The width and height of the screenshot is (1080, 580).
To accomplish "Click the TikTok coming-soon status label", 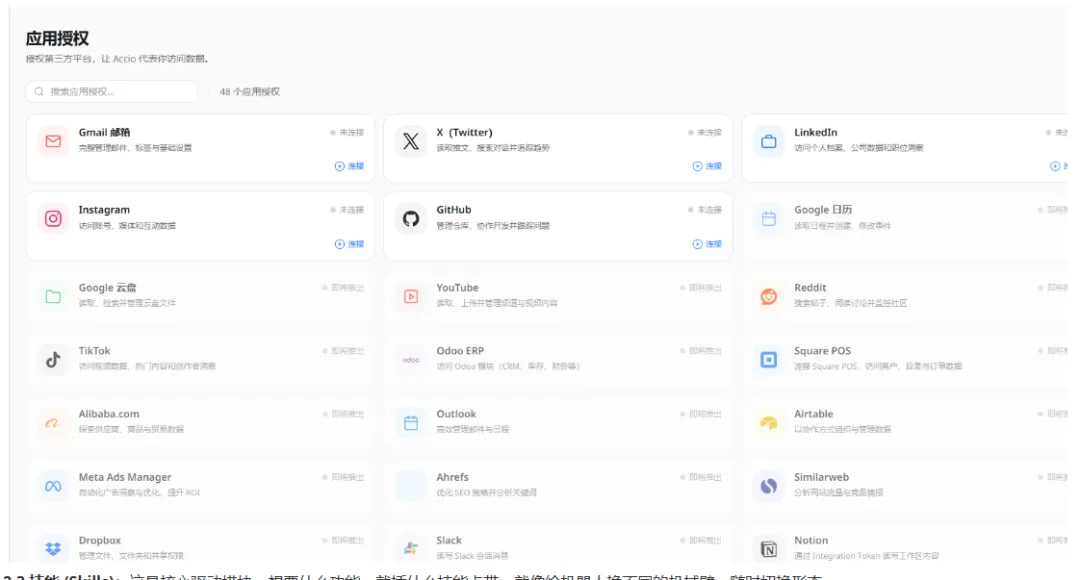I will point(343,351).
